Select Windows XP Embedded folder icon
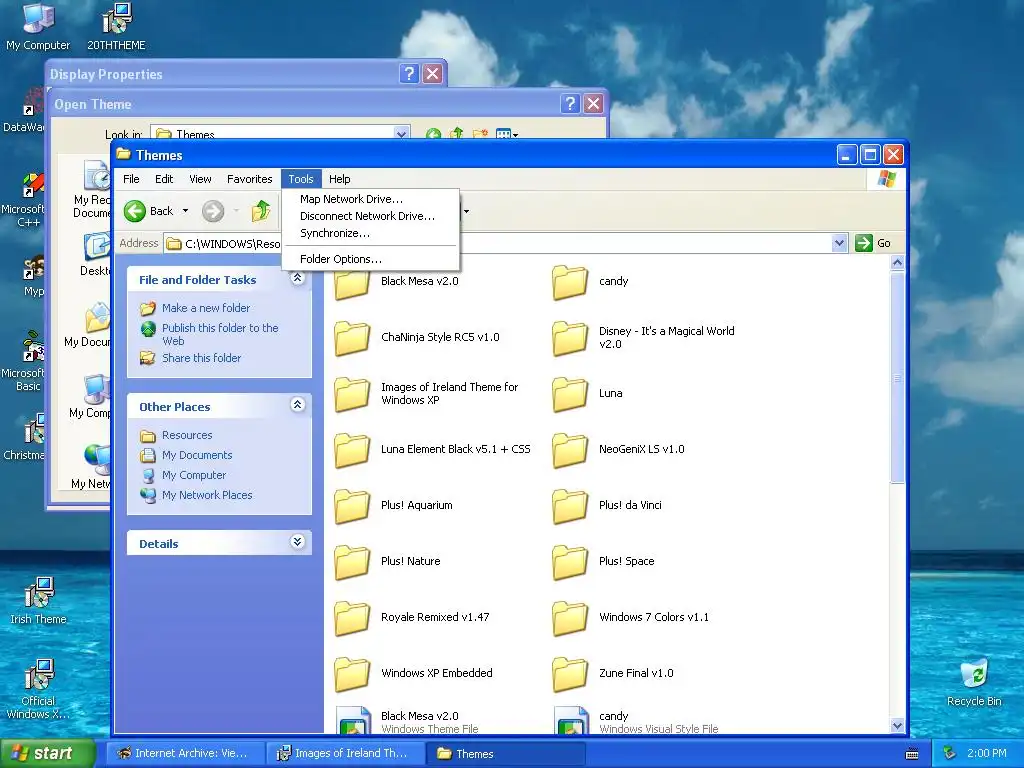The width and height of the screenshot is (1024, 768). point(352,675)
